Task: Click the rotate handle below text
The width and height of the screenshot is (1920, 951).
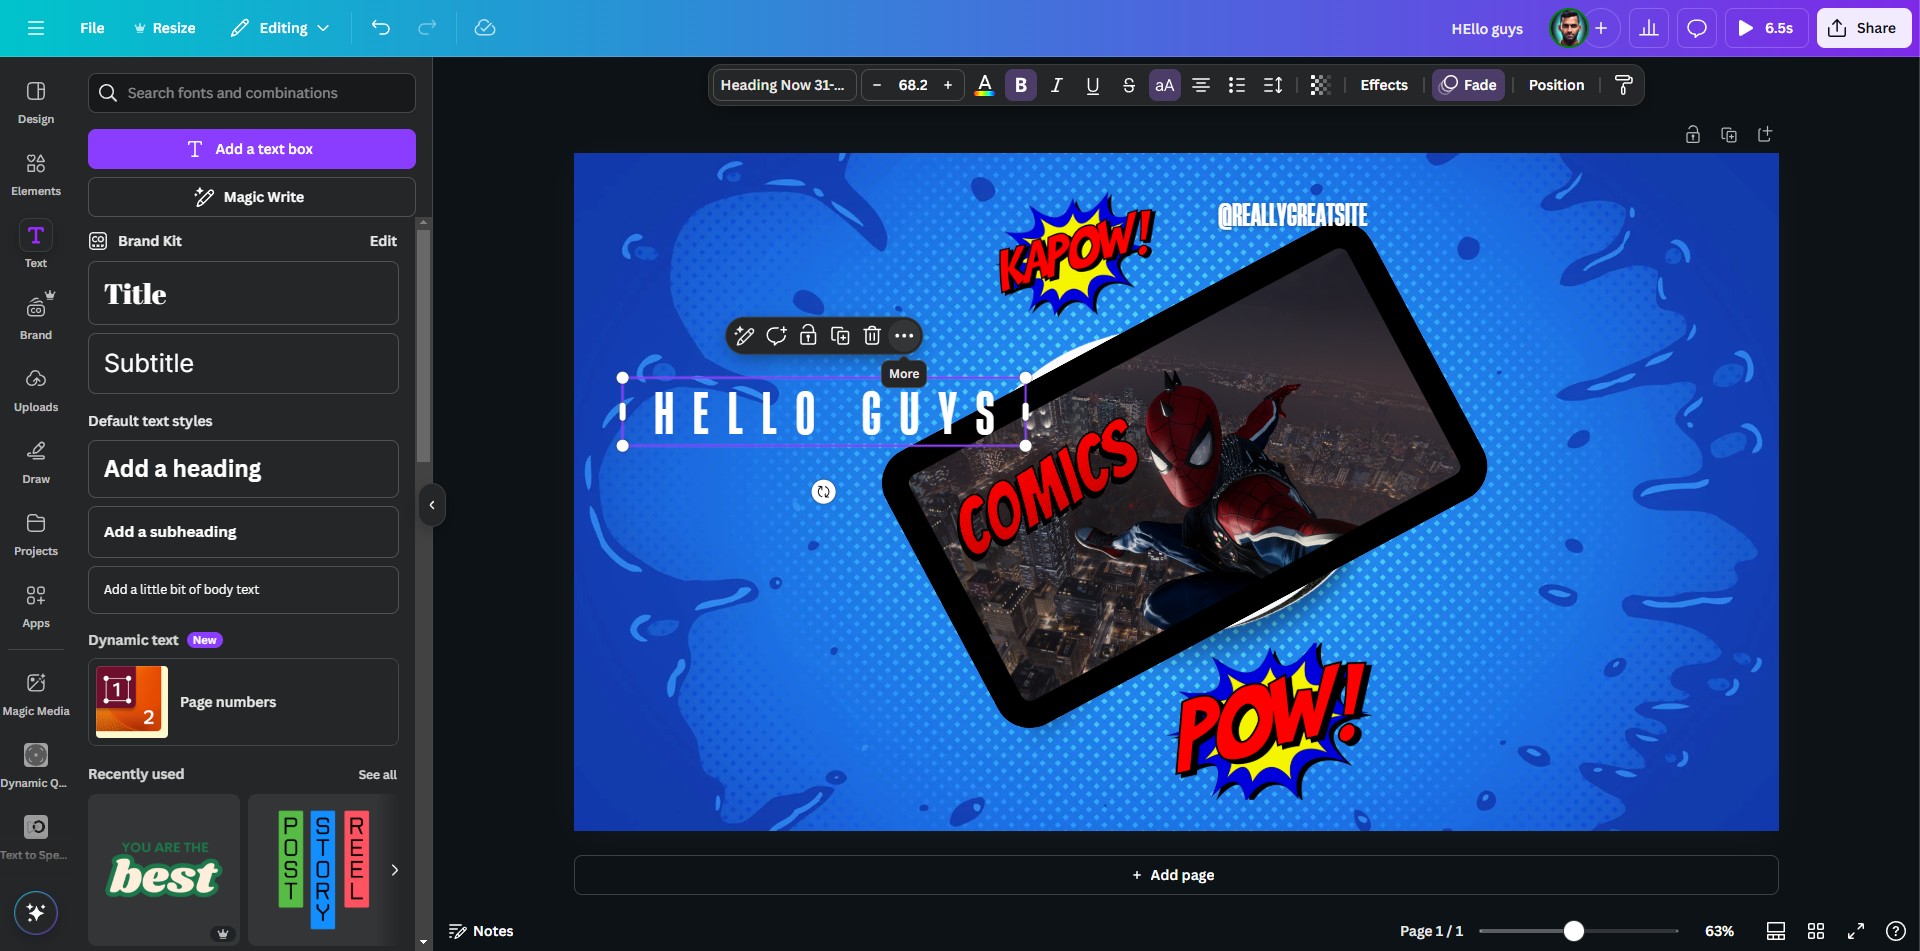Action: coord(823,492)
